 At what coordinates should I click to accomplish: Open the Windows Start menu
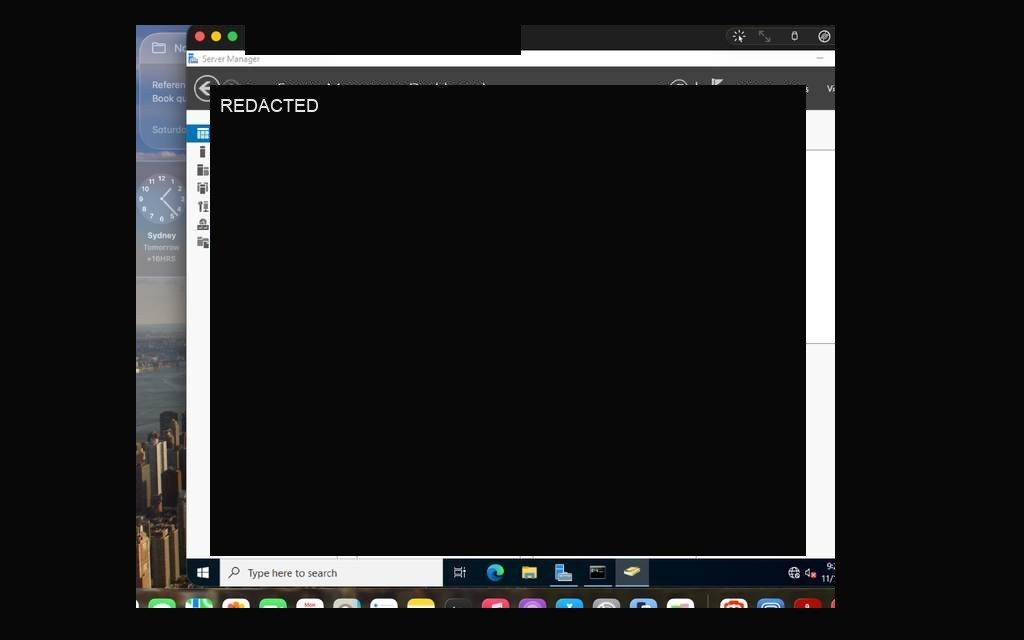click(x=202, y=573)
